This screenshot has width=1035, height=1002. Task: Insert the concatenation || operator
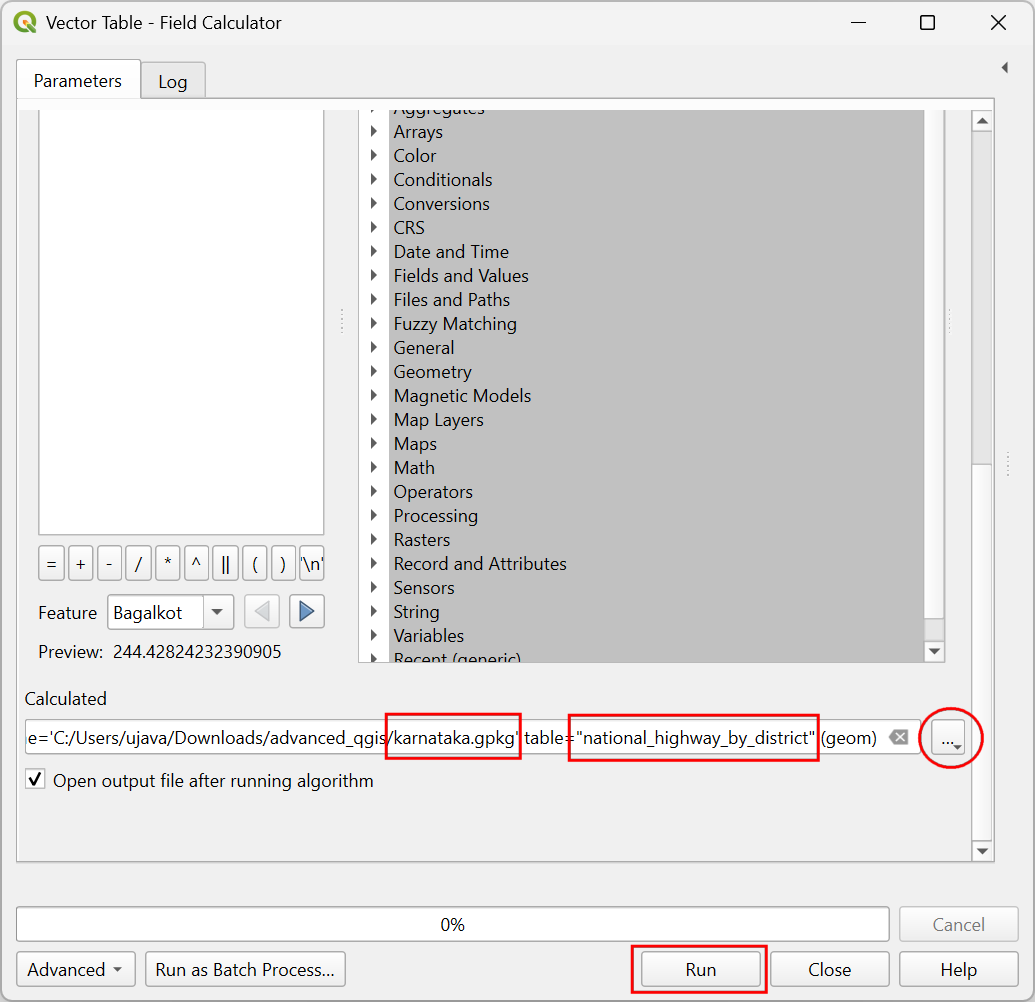pos(225,564)
